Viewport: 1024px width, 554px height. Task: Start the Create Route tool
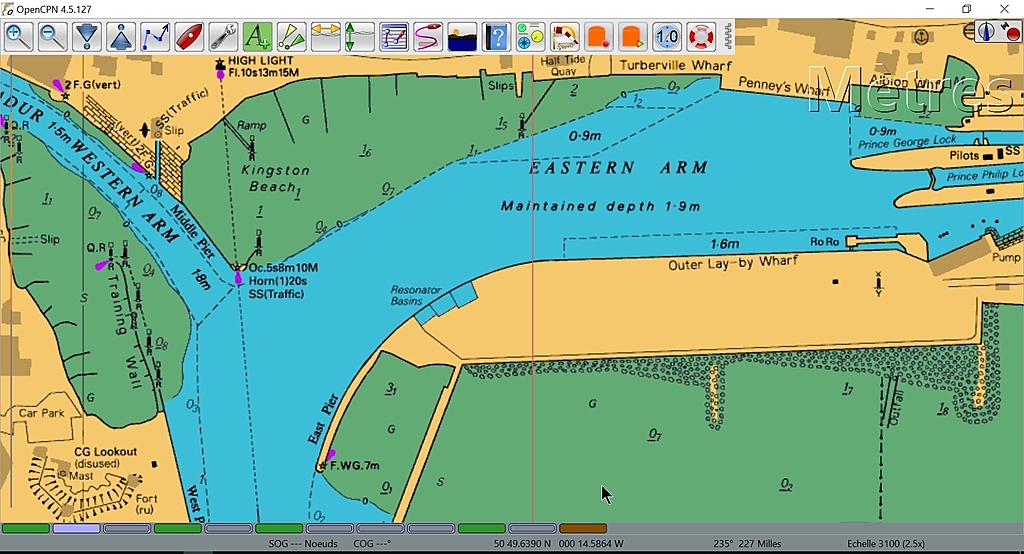pos(155,37)
